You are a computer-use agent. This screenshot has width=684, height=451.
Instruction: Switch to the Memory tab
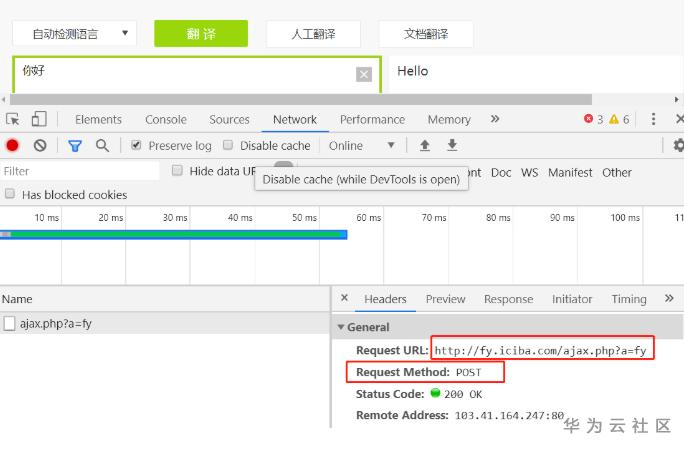pos(449,120)
